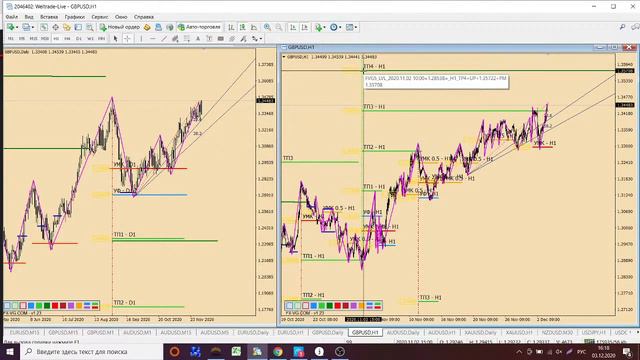Switch to Candlesticks display button
The width and height of the screenshot is (640, 360).
(242, 27)
